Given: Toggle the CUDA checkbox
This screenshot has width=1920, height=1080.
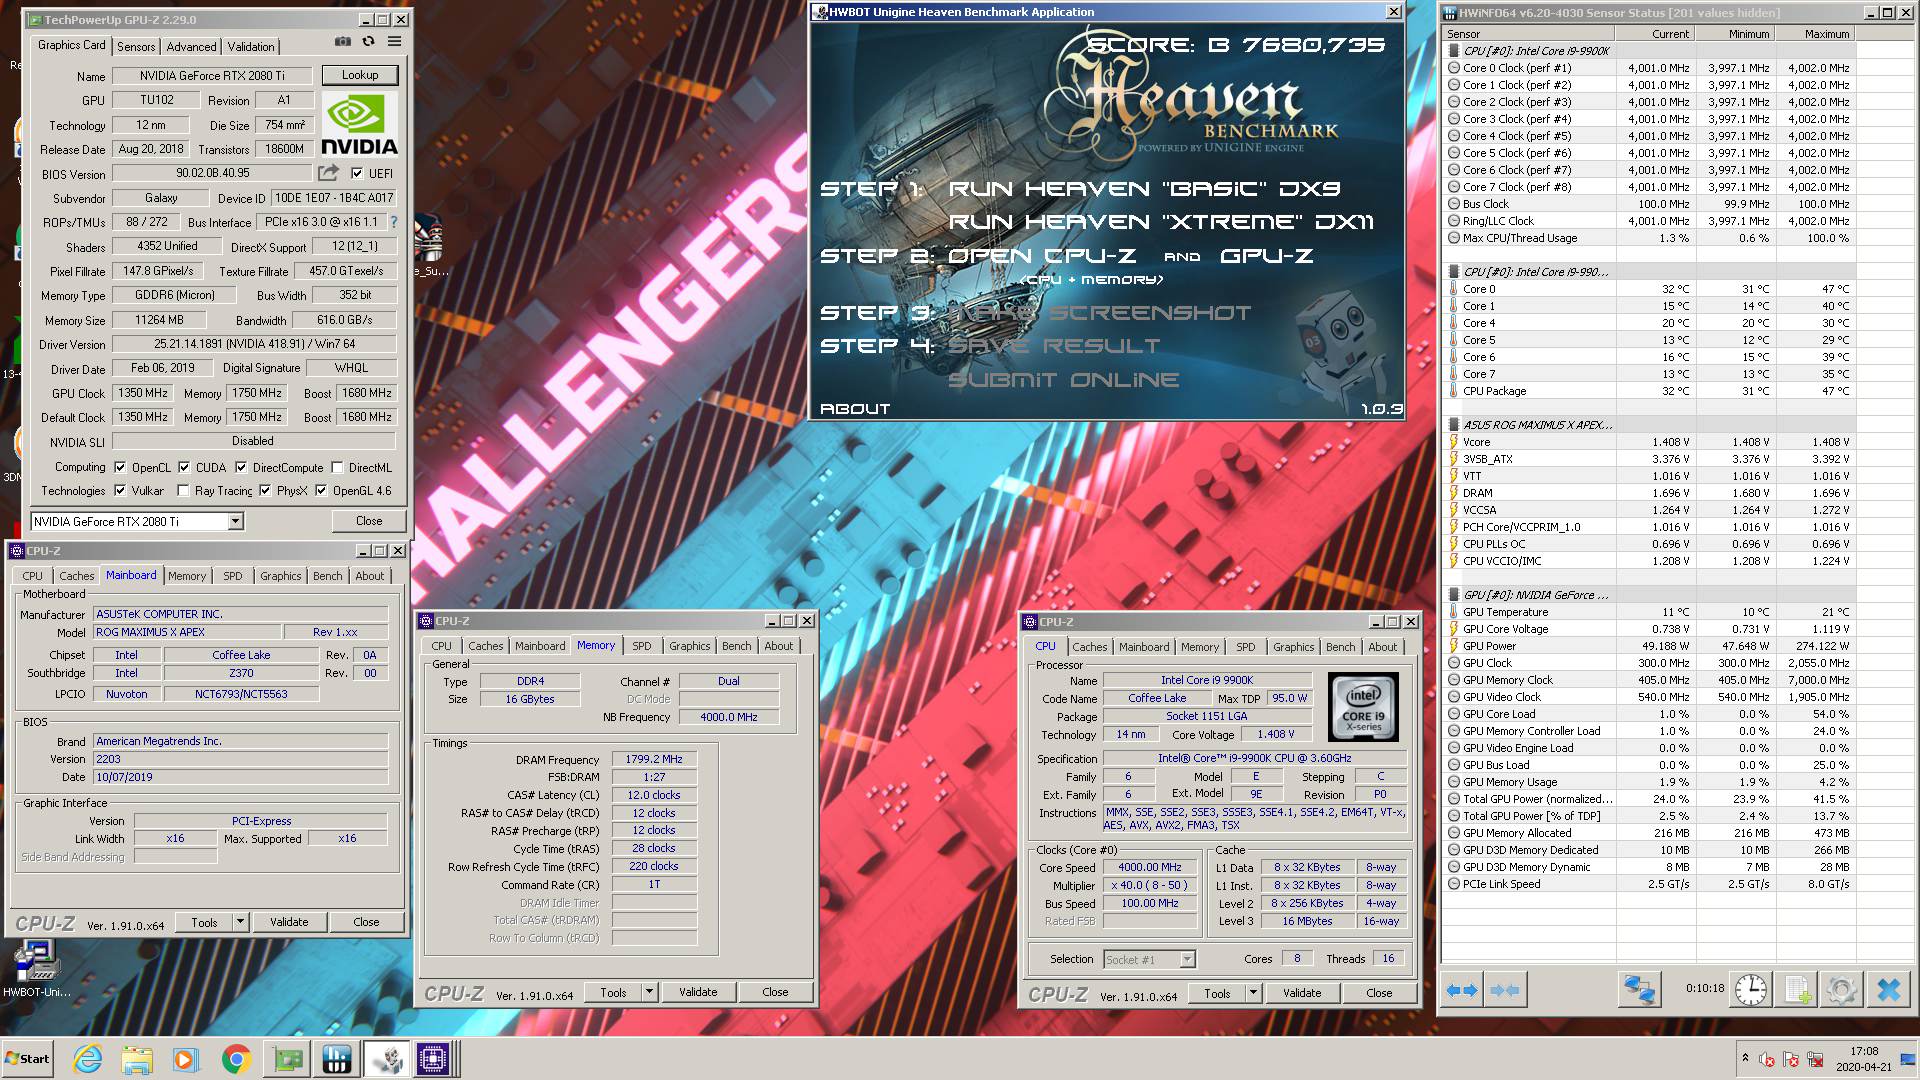Looking at the screenshot, I should (x=184, y=467).
